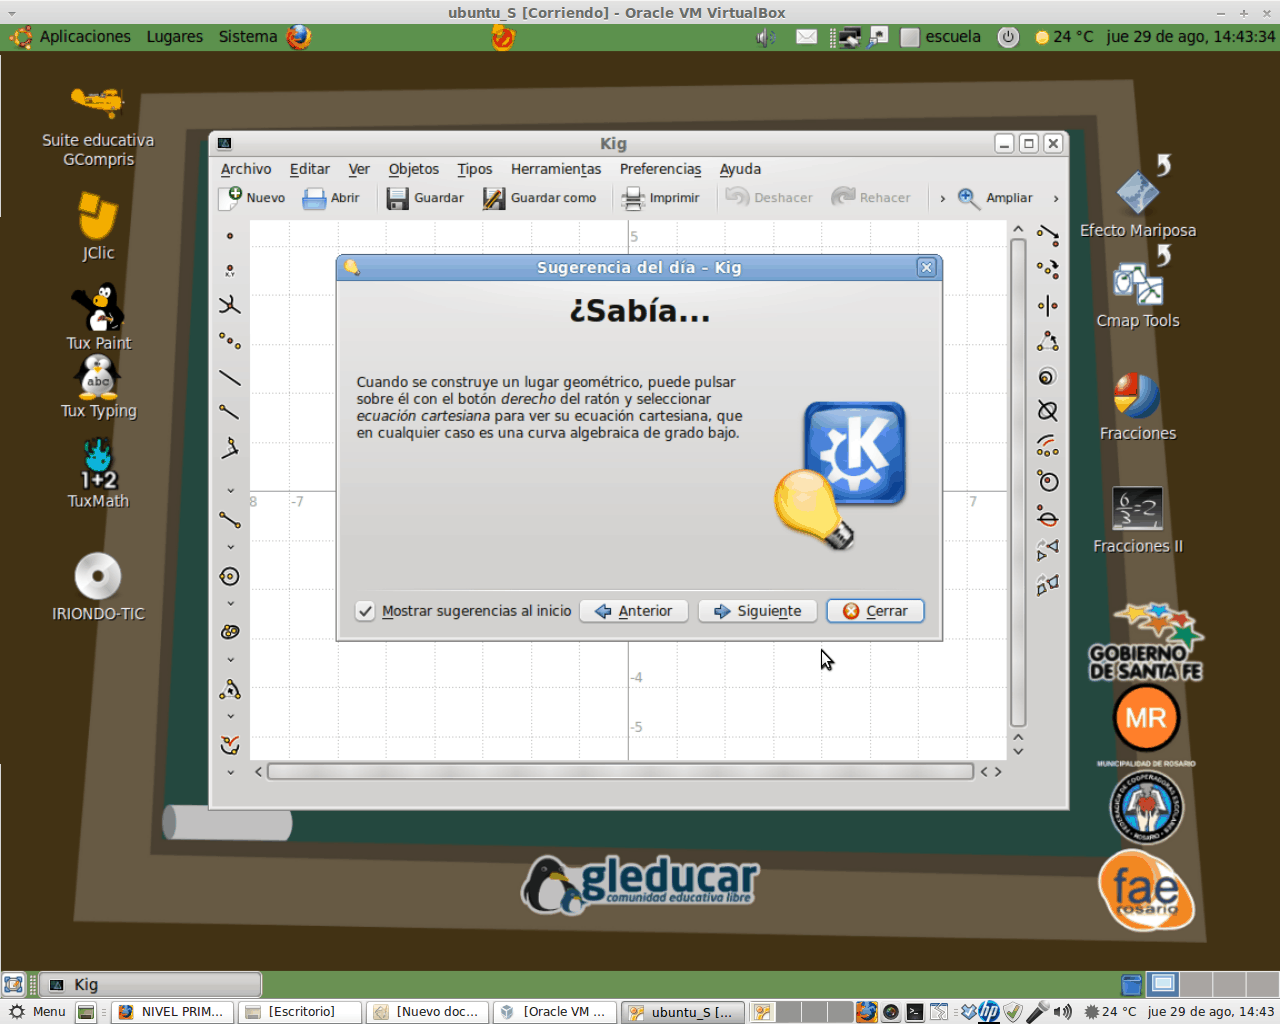Close the tip dialog with Cerrar button

coord(875,611)
